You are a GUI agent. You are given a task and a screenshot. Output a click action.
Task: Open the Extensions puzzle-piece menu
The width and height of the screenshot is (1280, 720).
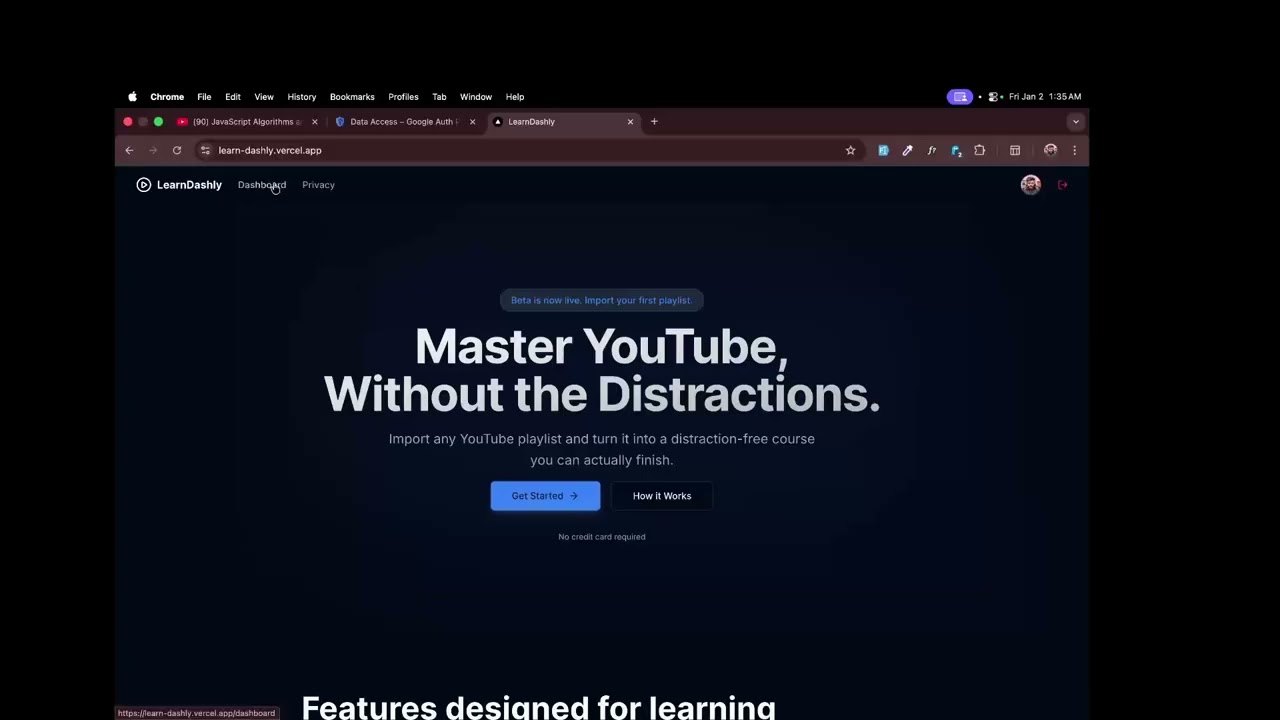pyautogui.click(x=980, y=150)
